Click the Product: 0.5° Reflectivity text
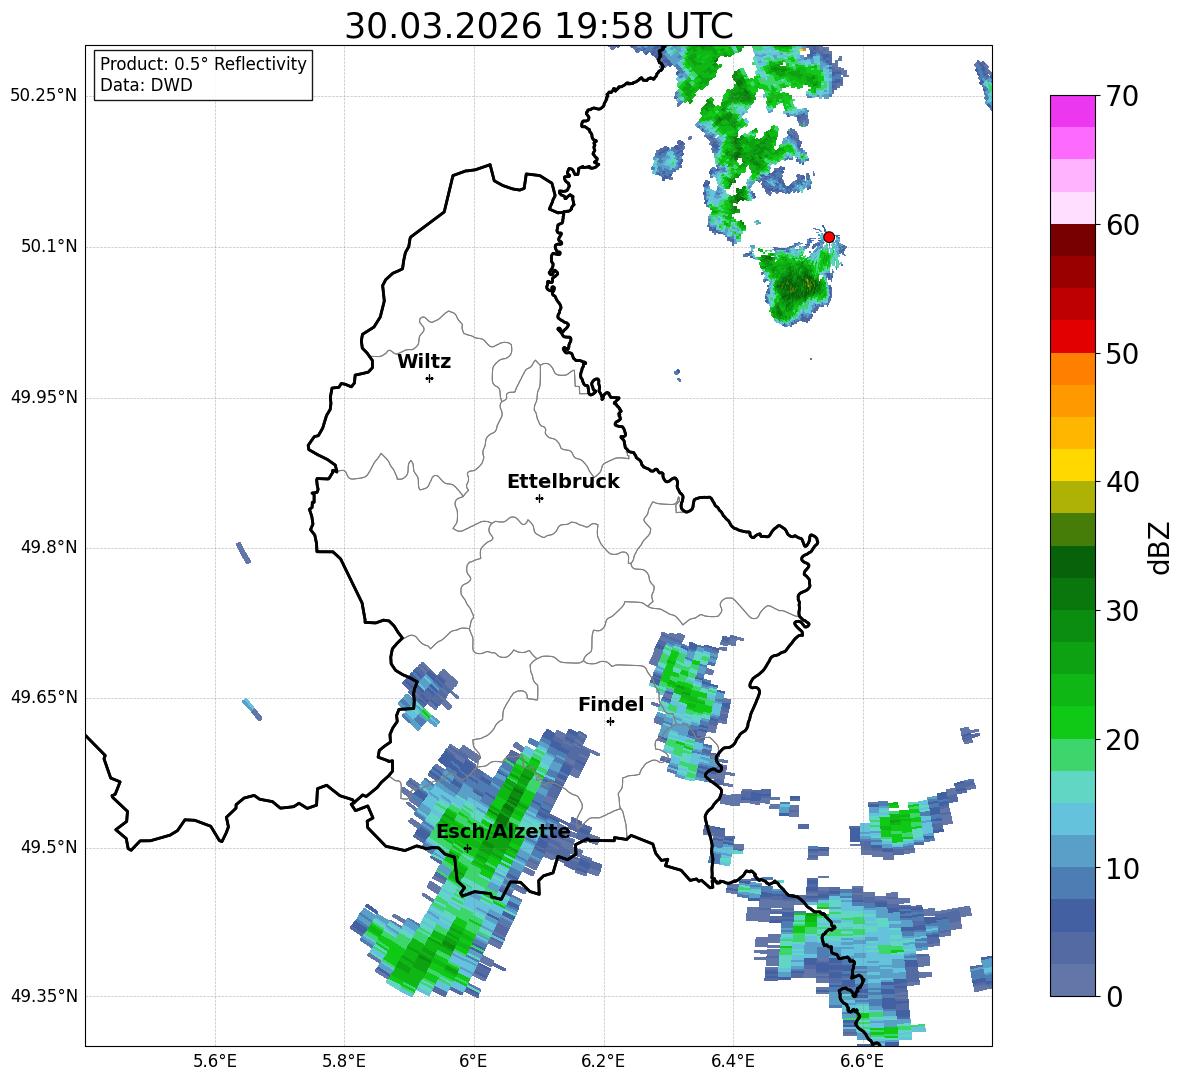Viewport: 1184px width, 1081px height. coord(203,63)
